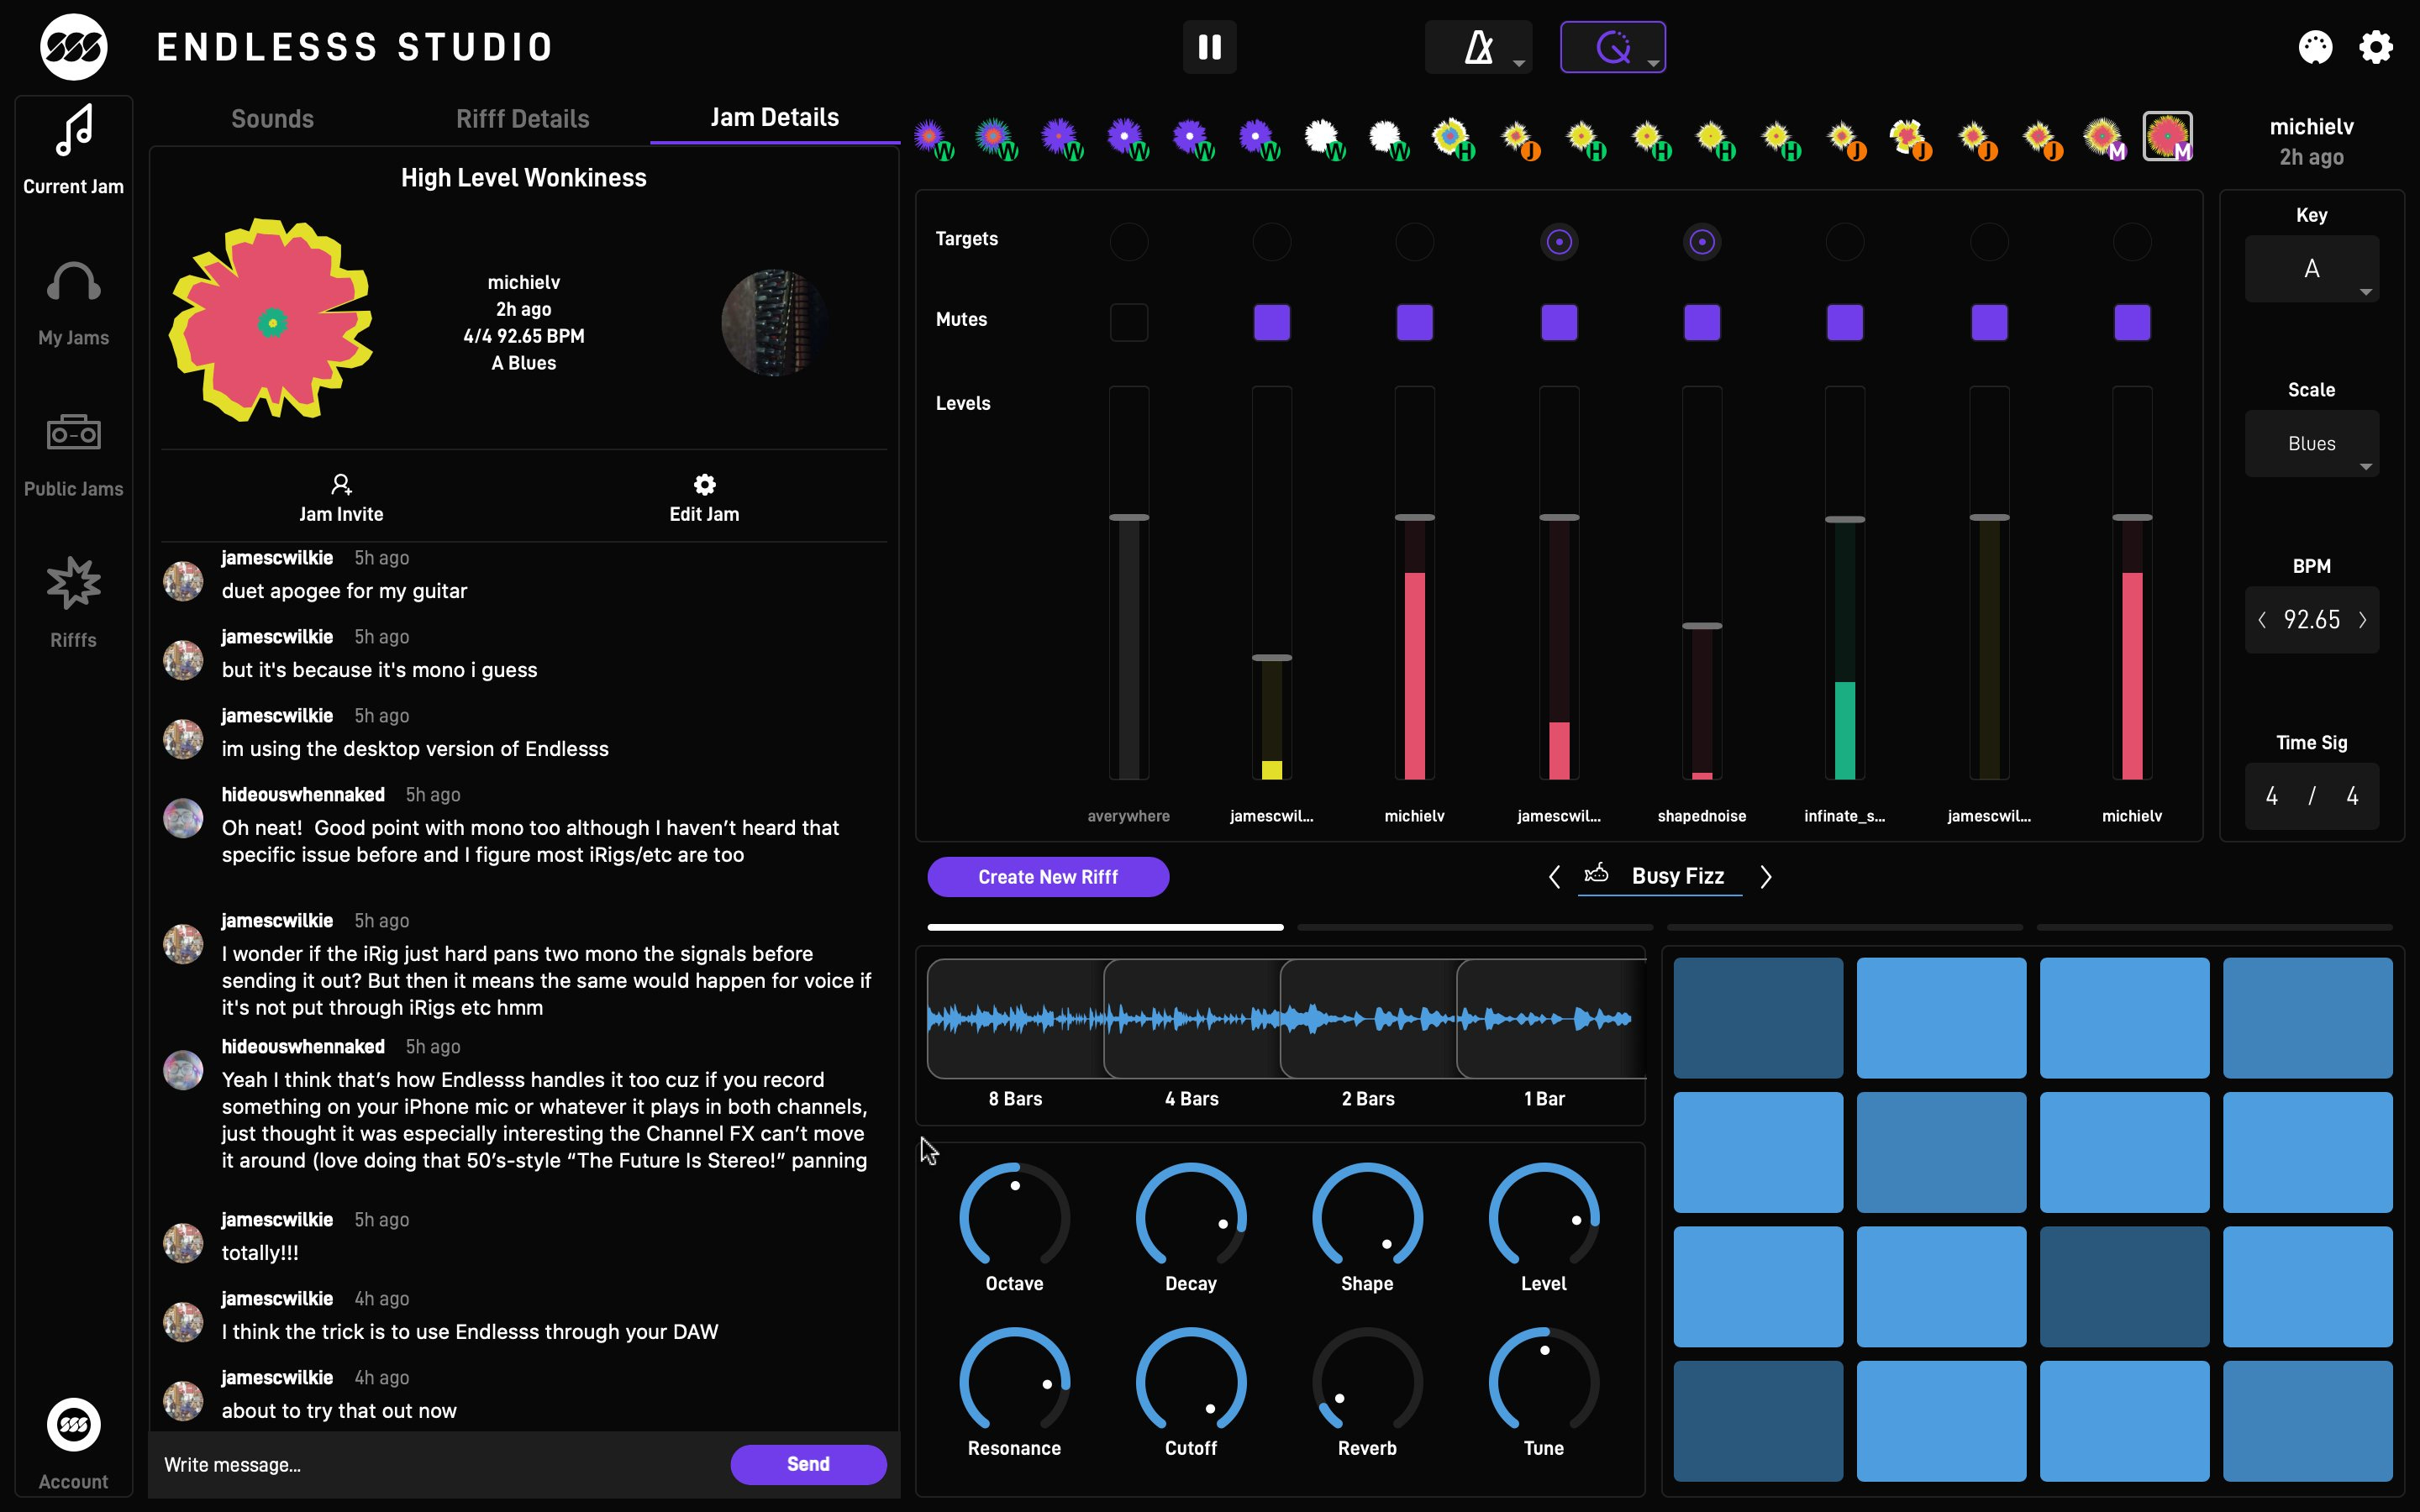Expand the quantize options arrow
The width and height of the screenshot is (2420, 1512).
(1653, 63)
